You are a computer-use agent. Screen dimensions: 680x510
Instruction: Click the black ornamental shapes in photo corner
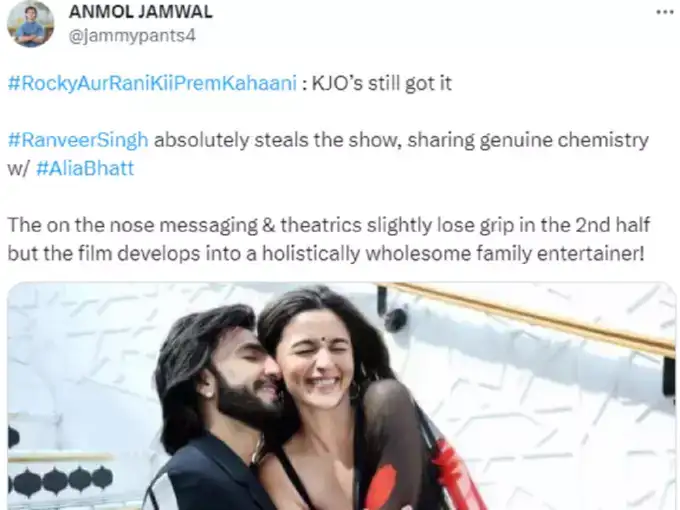pyautogui.click(x=61, y=481)
